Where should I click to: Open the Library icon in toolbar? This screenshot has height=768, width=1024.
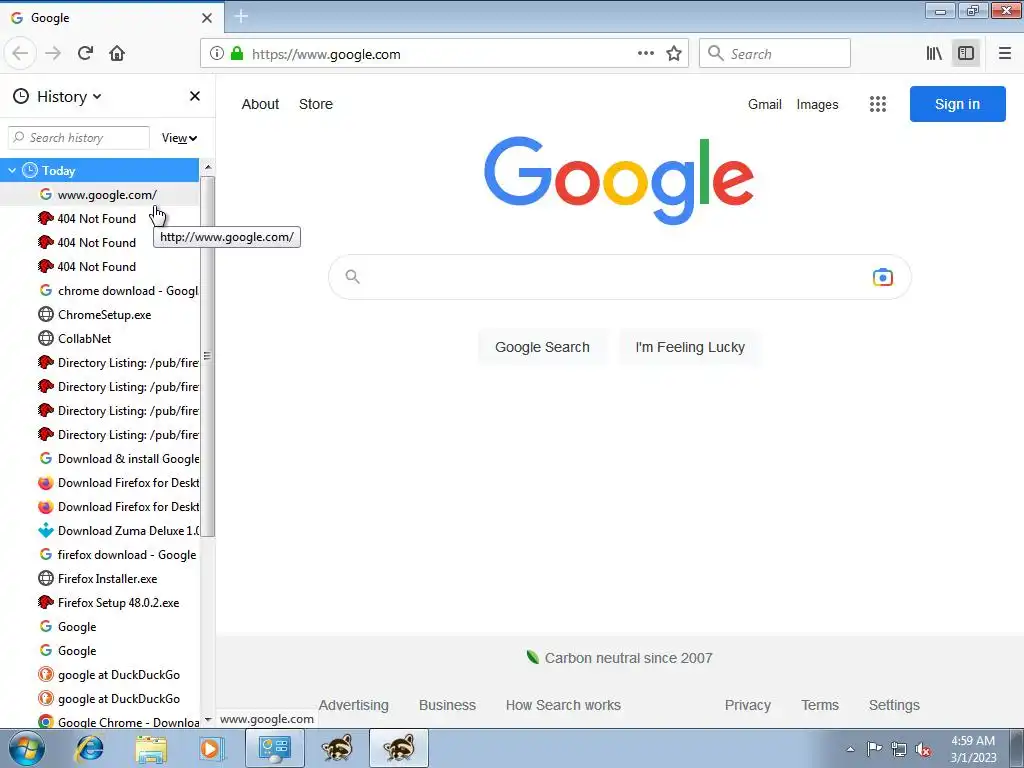click(934, 54)
